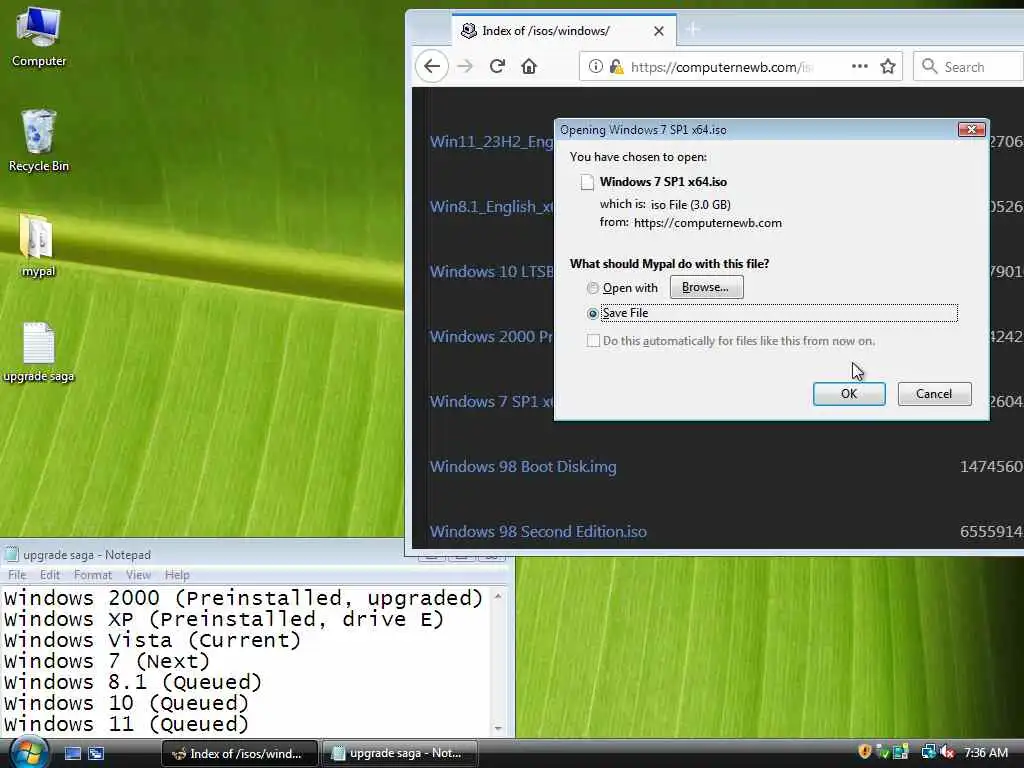Click 'Windows 7 (Next)' line in Notepad
Screen dimensions: 1024x768
click(106, 662)
